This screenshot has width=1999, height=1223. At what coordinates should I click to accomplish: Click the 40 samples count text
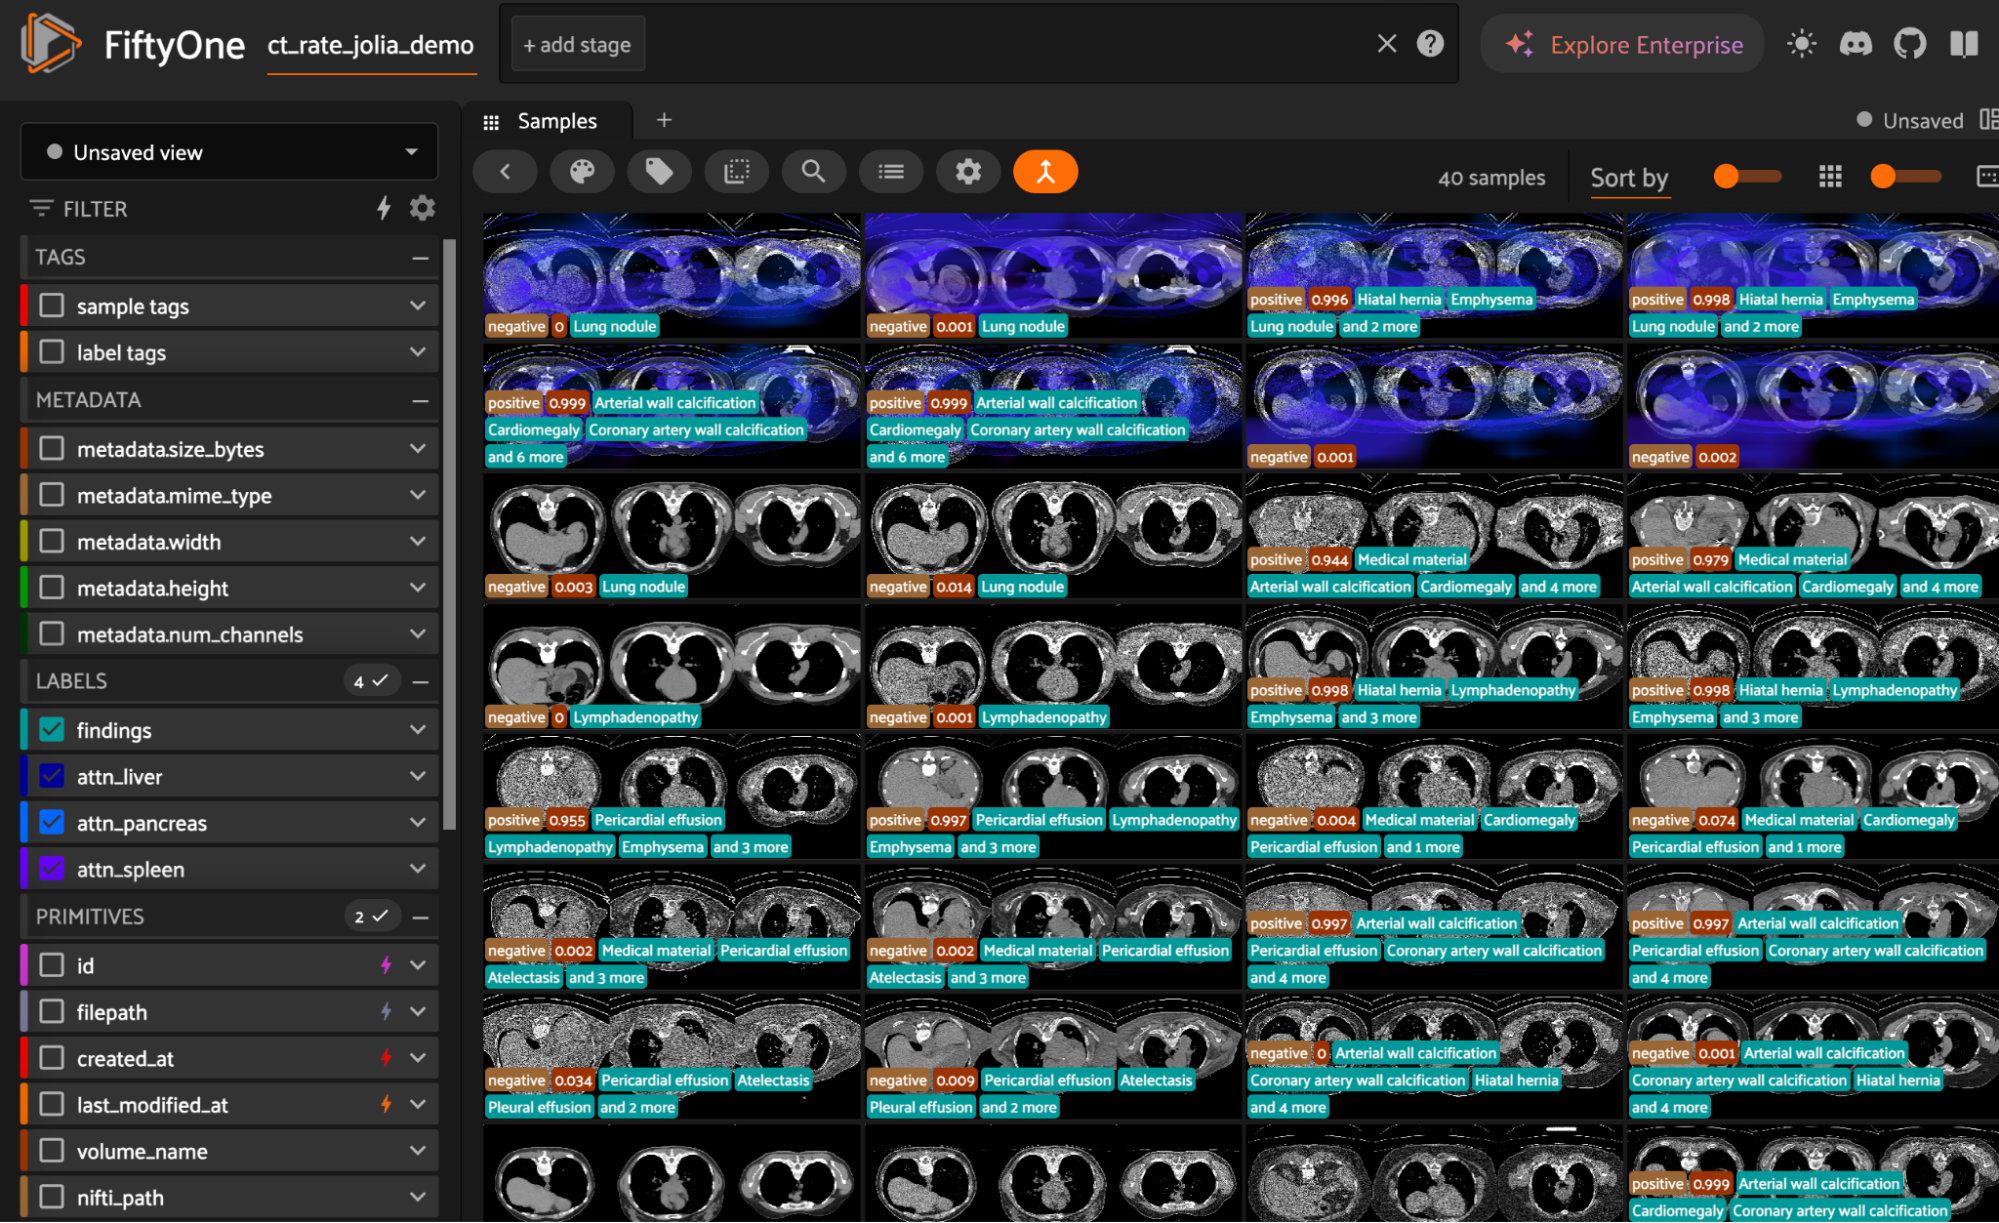point(1491,178)
